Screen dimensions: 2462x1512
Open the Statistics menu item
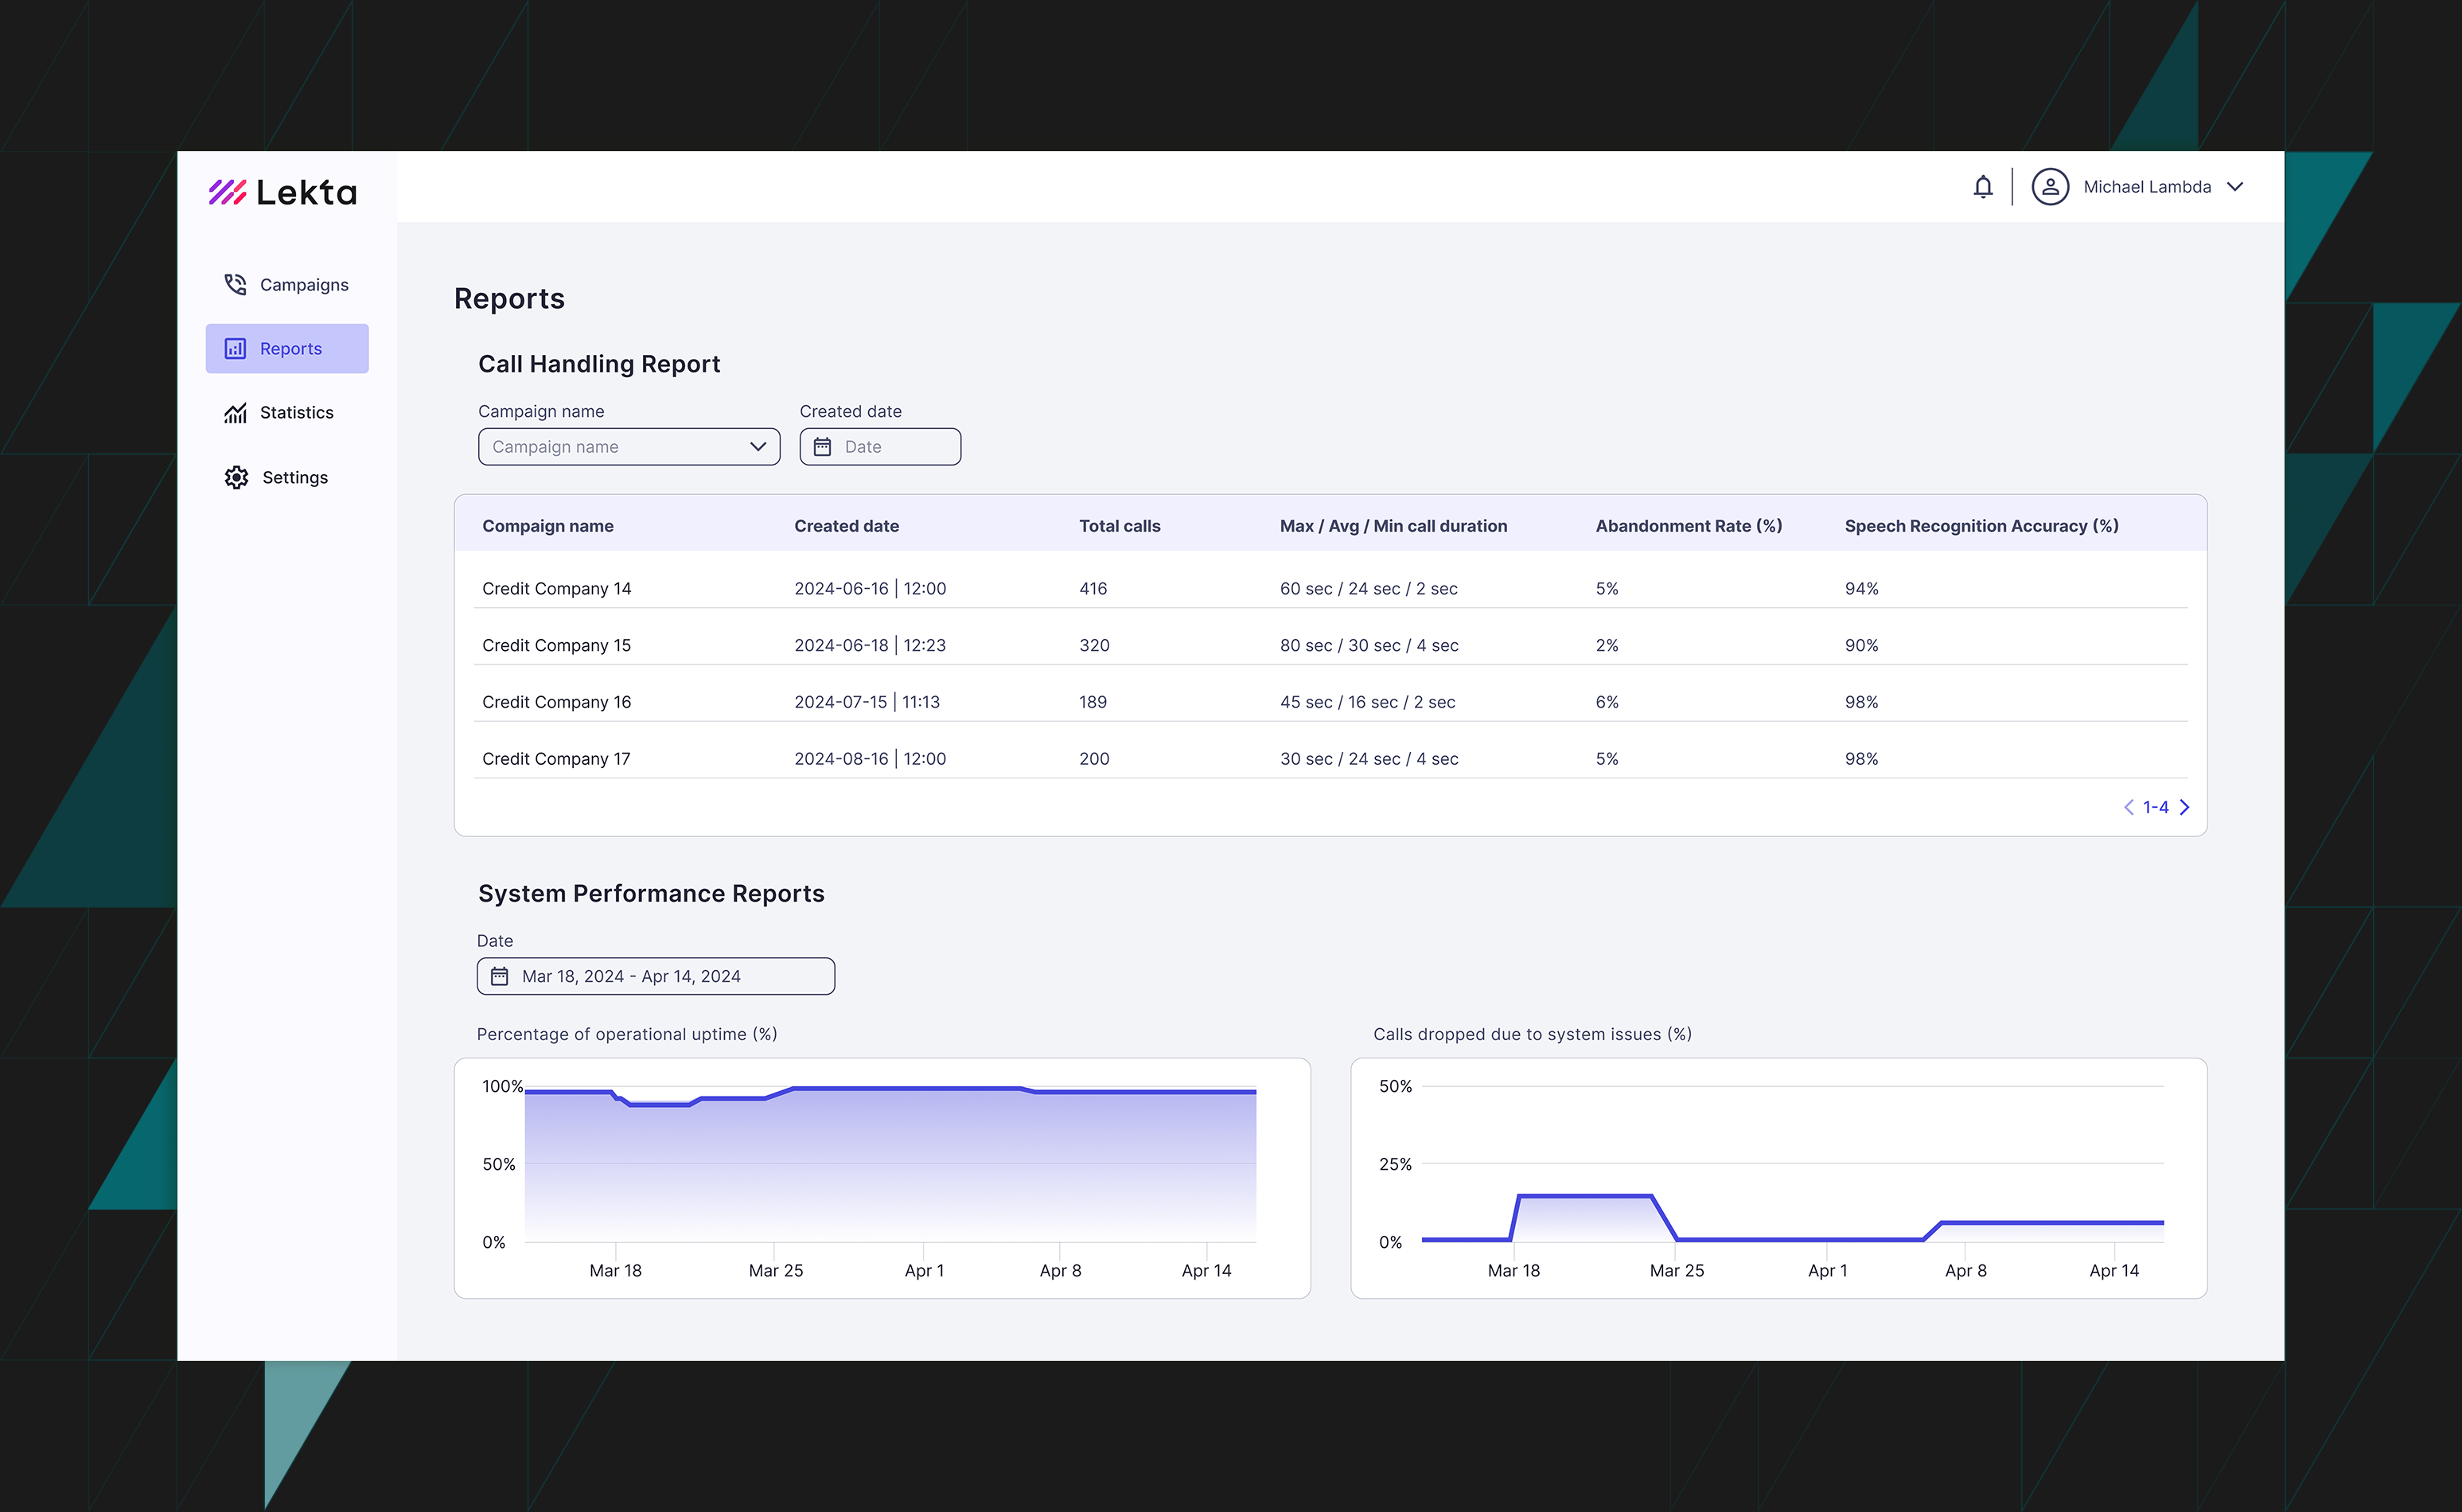(x=296, y=413)
